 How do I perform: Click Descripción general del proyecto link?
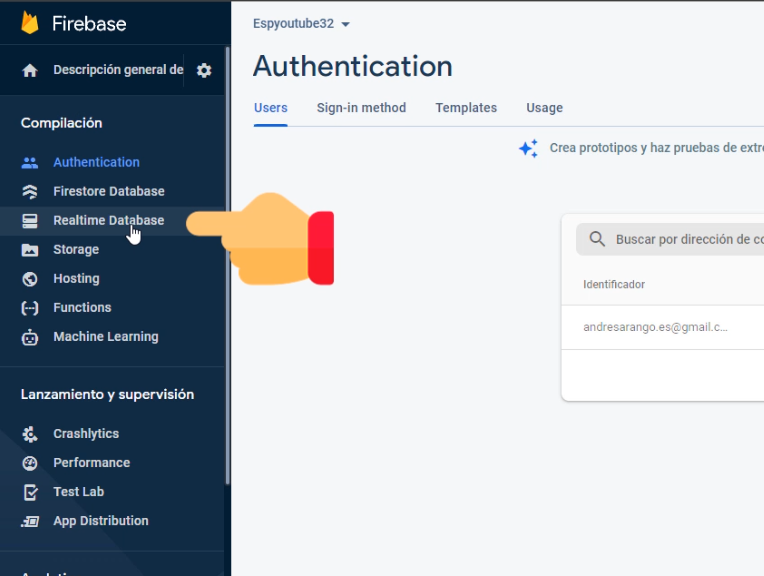118,70
